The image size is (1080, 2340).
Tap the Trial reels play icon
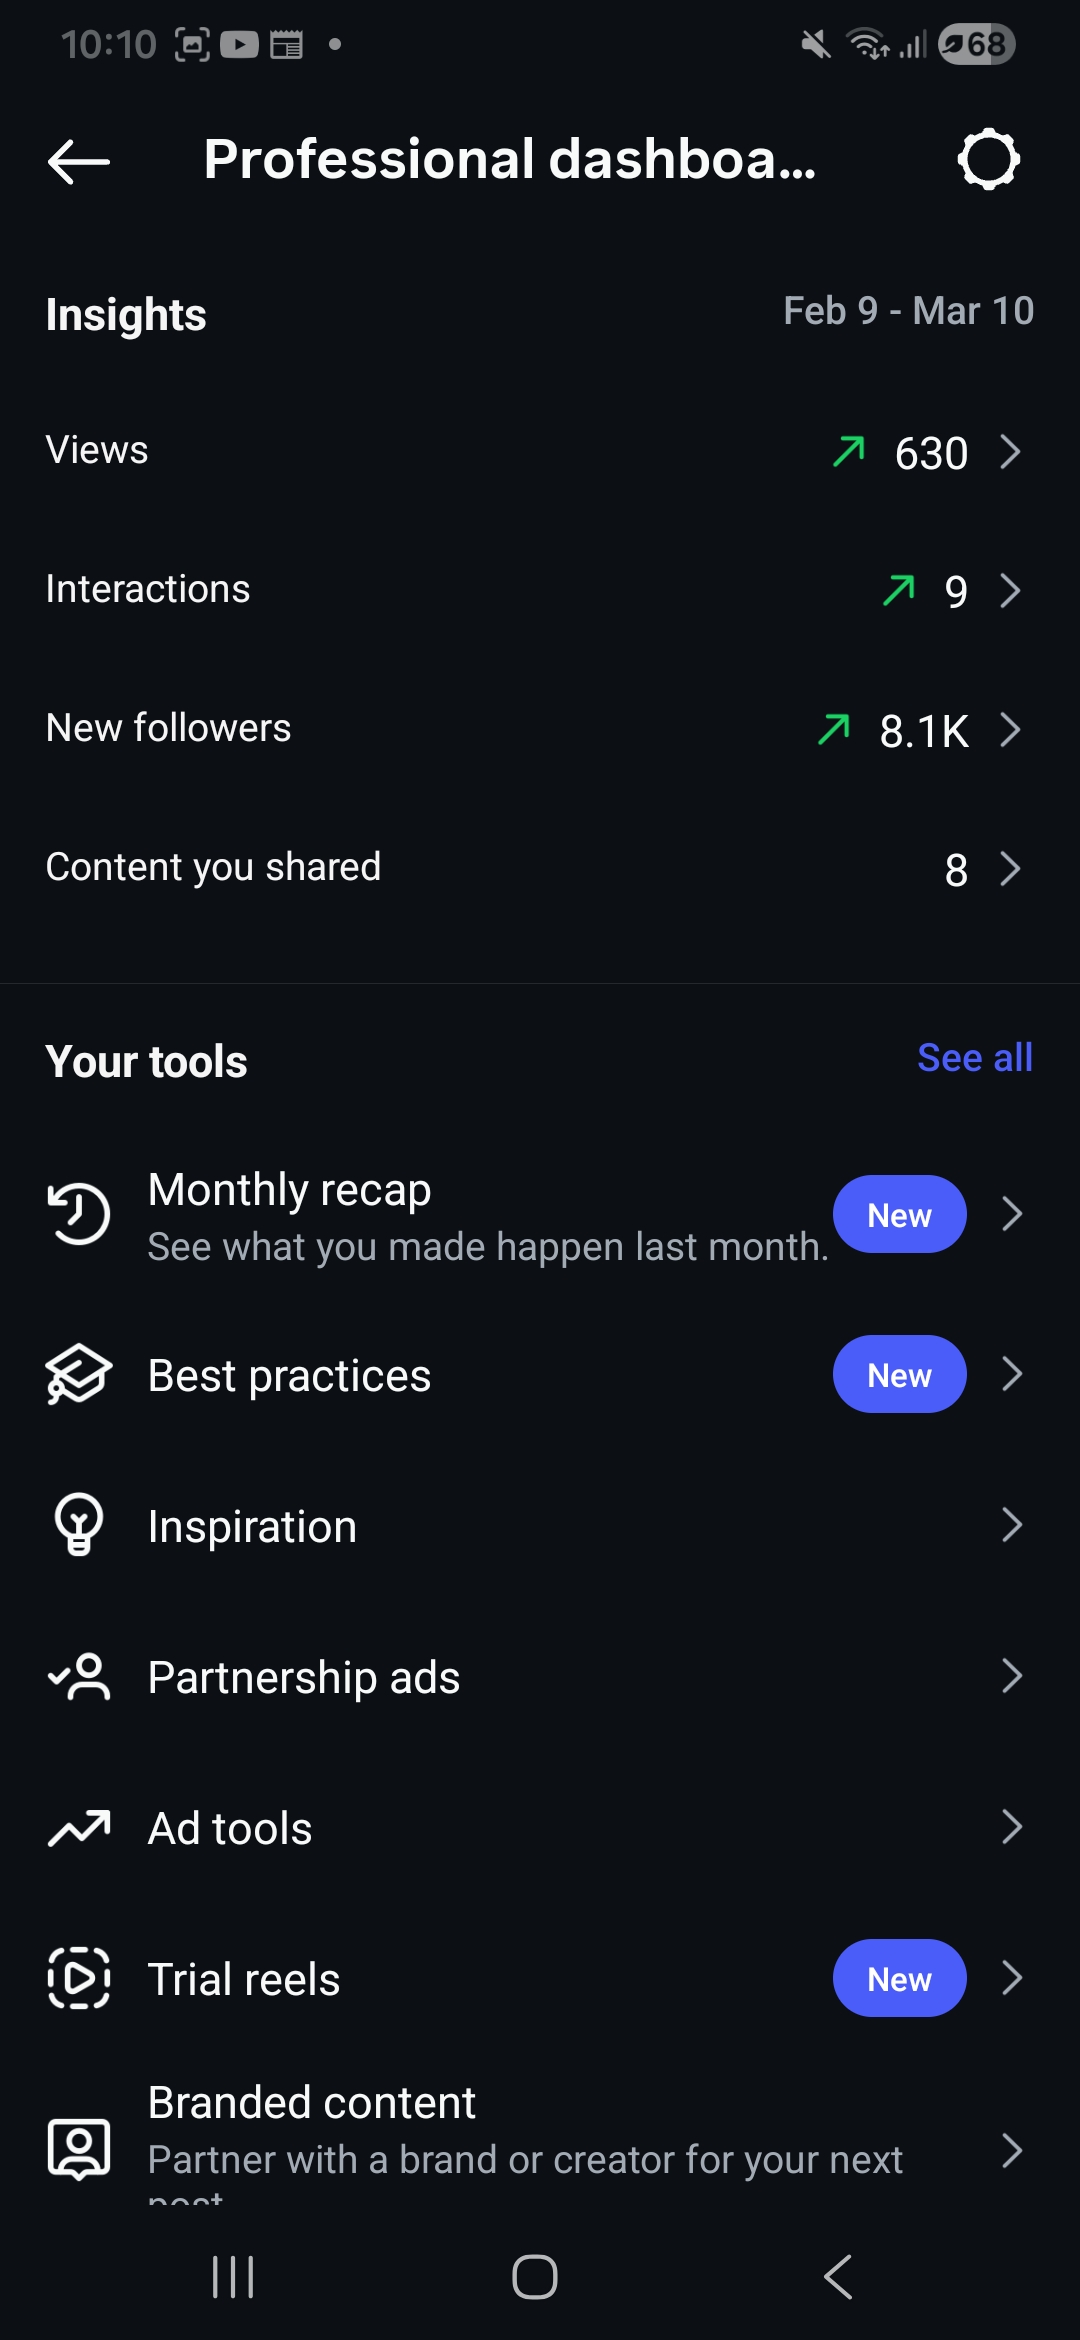point(78,1978)
